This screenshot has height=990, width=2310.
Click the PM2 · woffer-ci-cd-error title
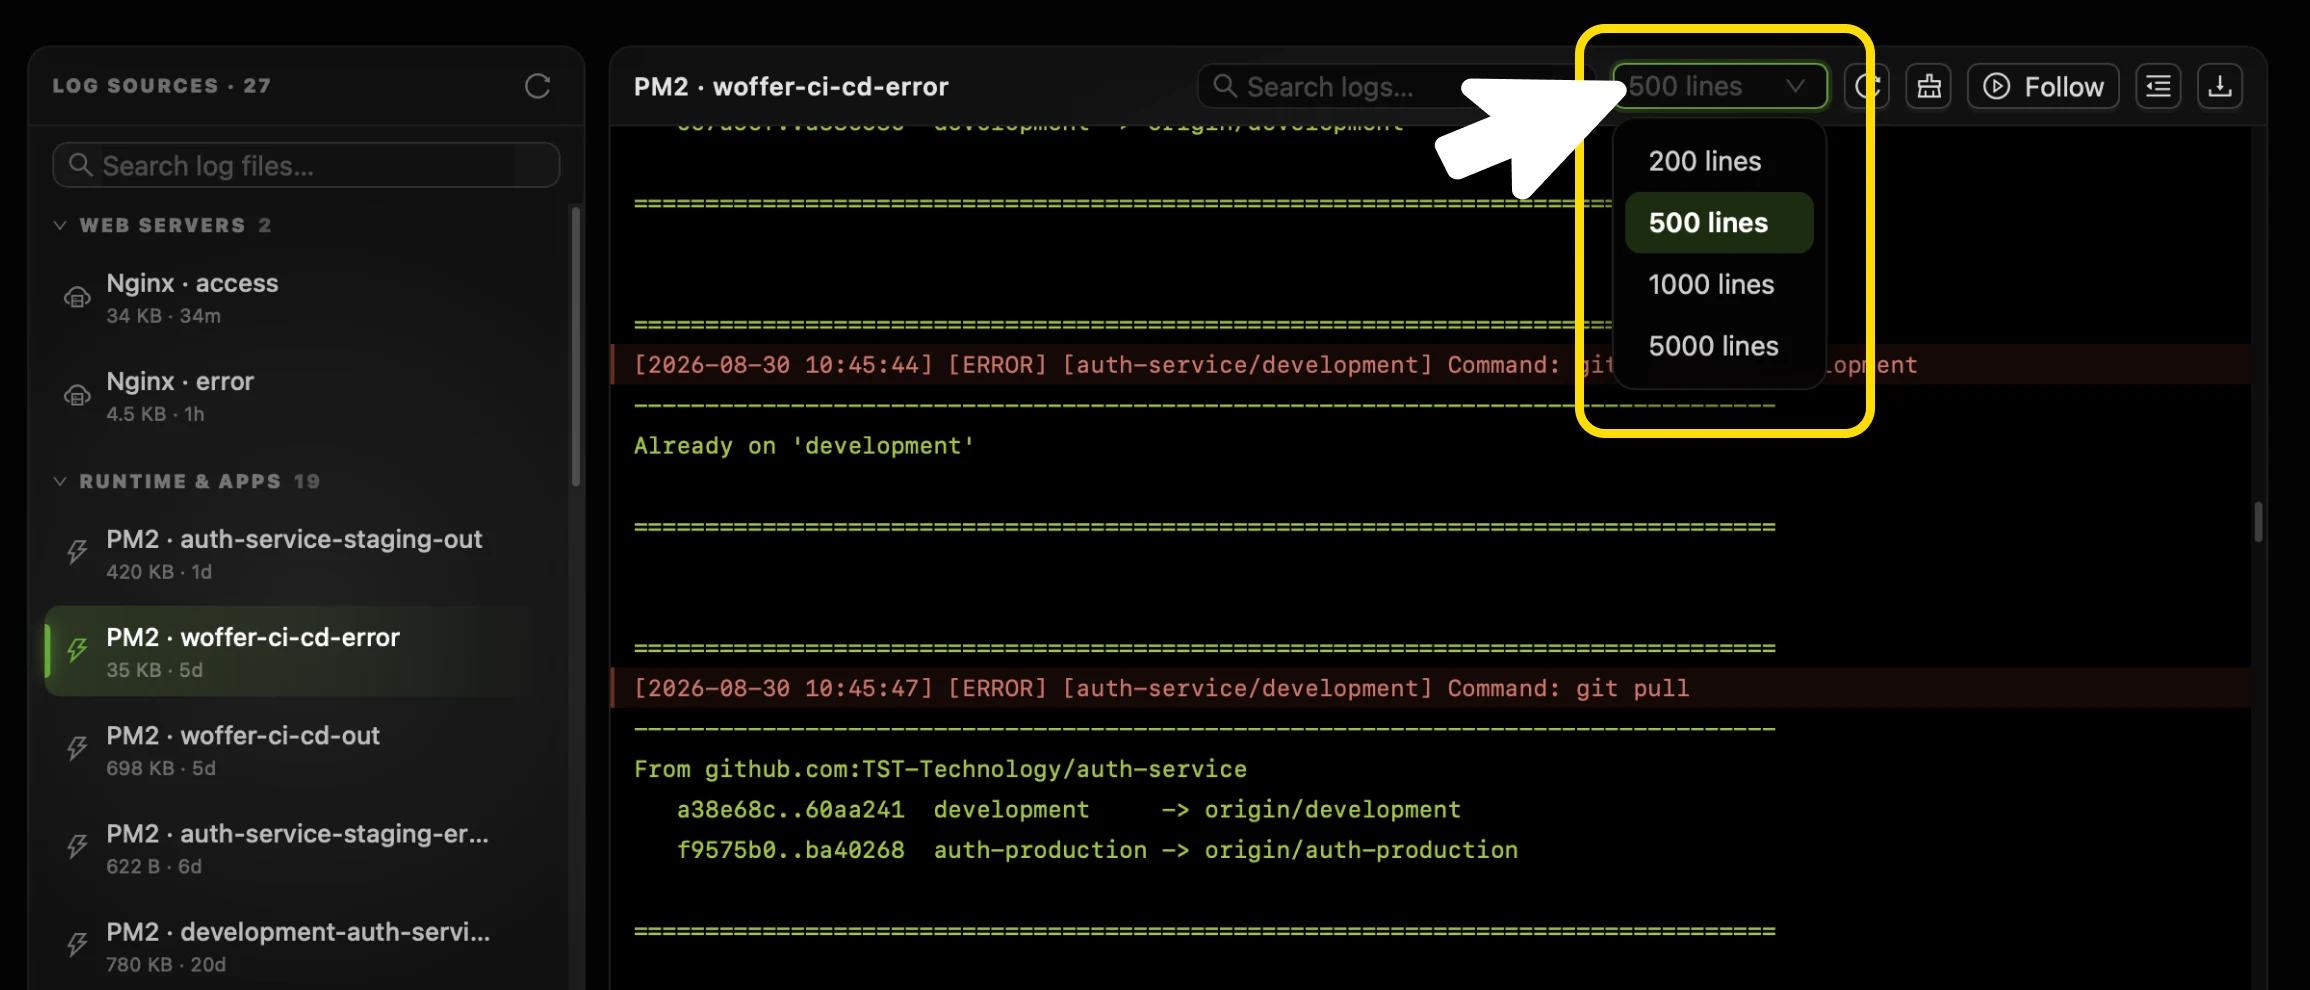click(791, 87)
